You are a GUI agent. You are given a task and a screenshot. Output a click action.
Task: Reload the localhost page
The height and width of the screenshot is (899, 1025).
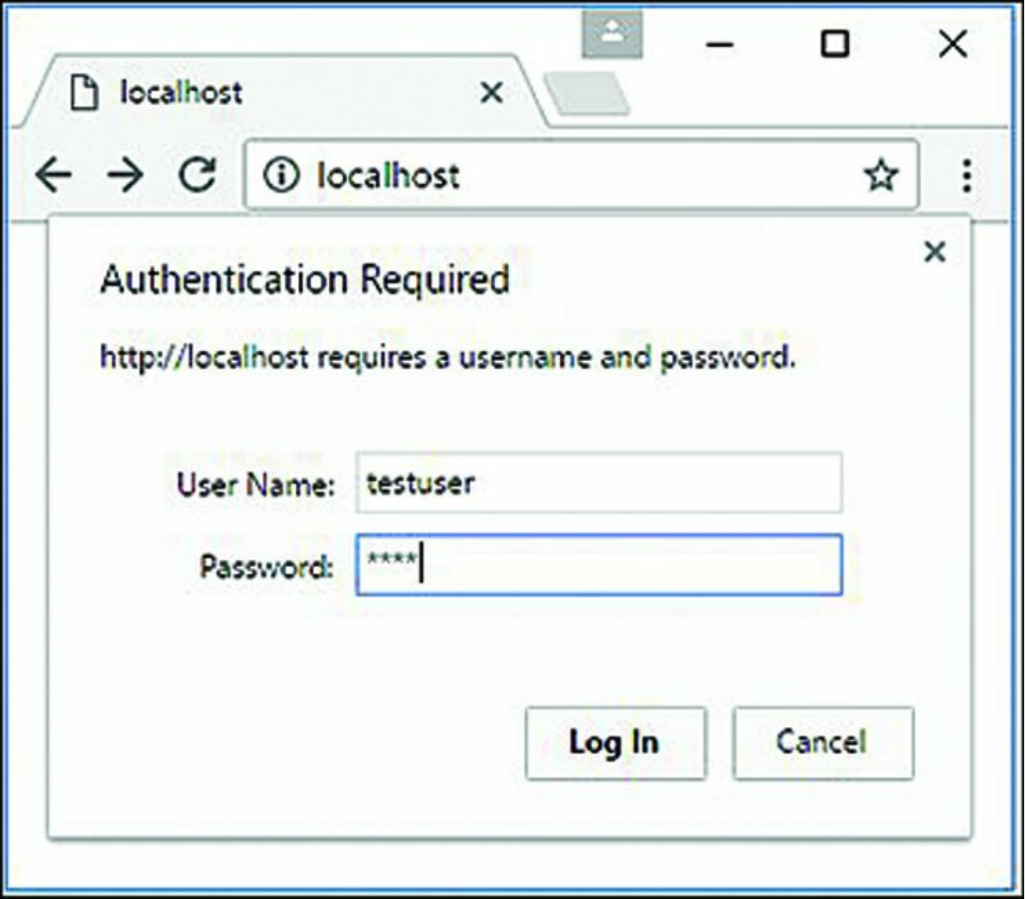click(197, 176)
